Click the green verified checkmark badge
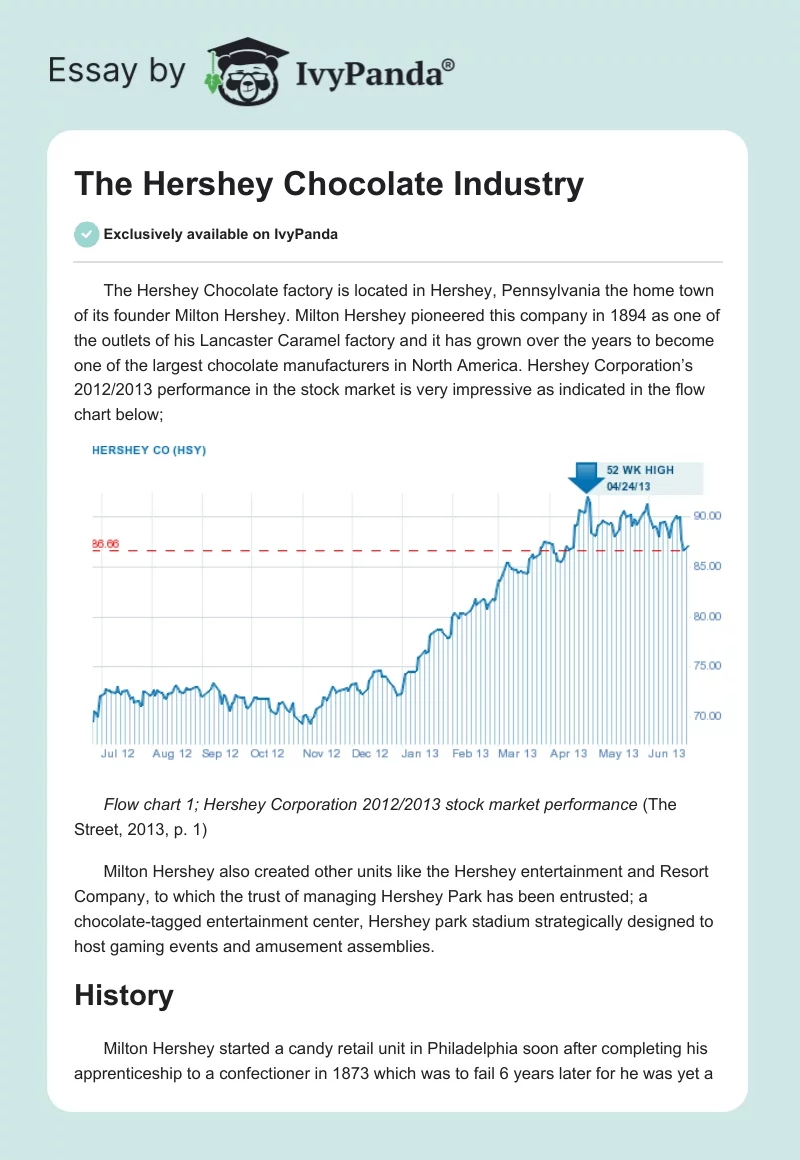 (86, 234)
